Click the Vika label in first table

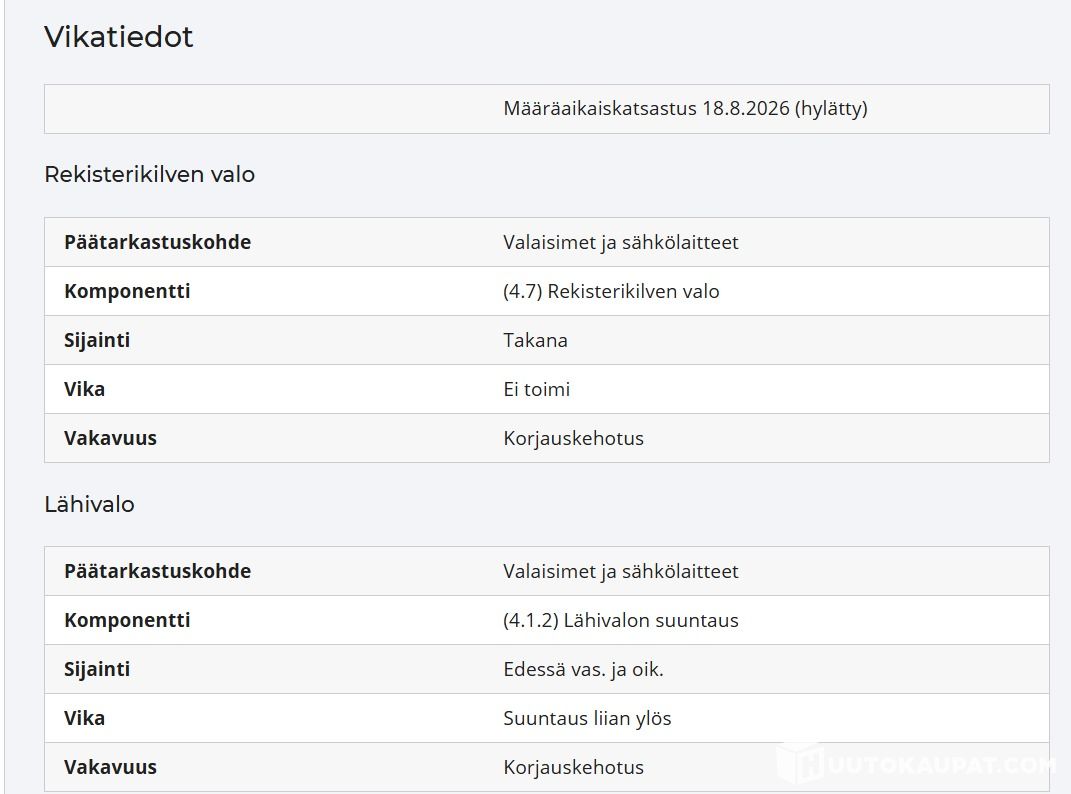click(x=85, y=389)
